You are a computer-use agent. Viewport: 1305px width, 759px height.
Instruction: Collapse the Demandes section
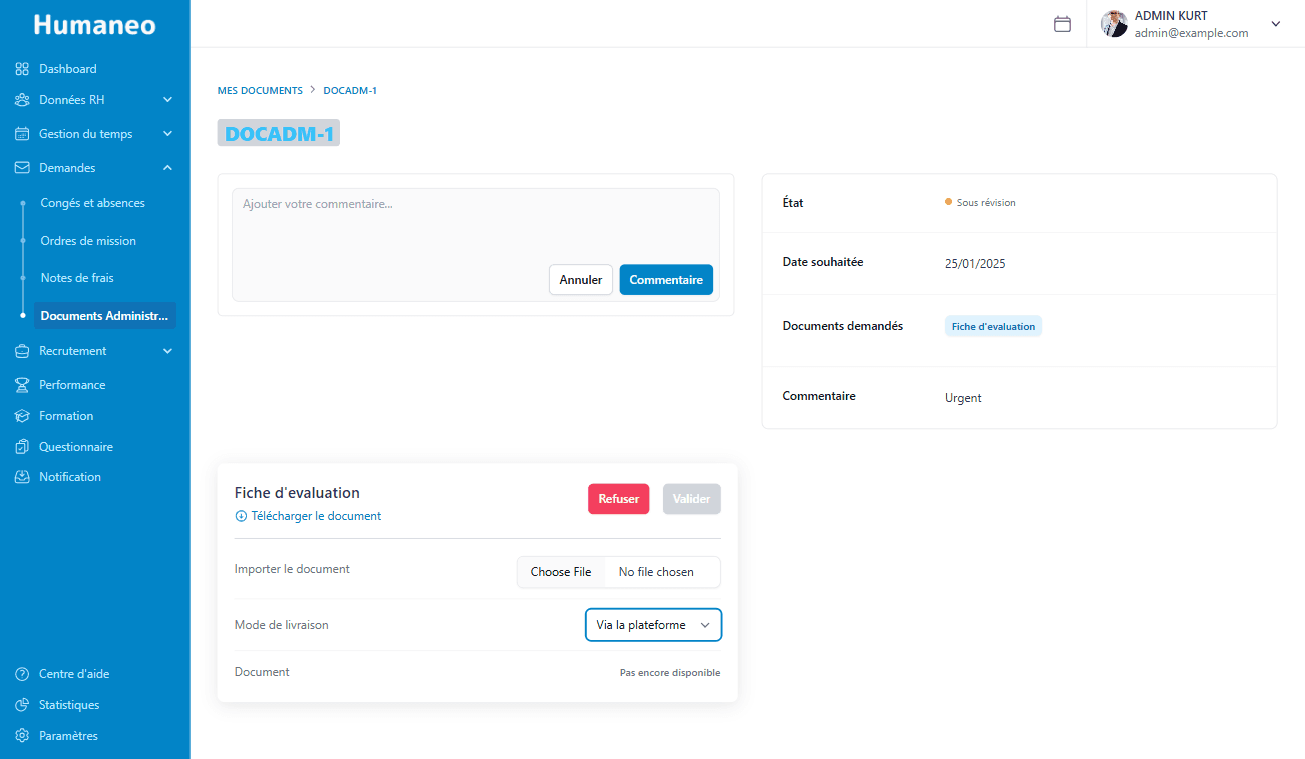pyautogui.click(x=168, y=167)
